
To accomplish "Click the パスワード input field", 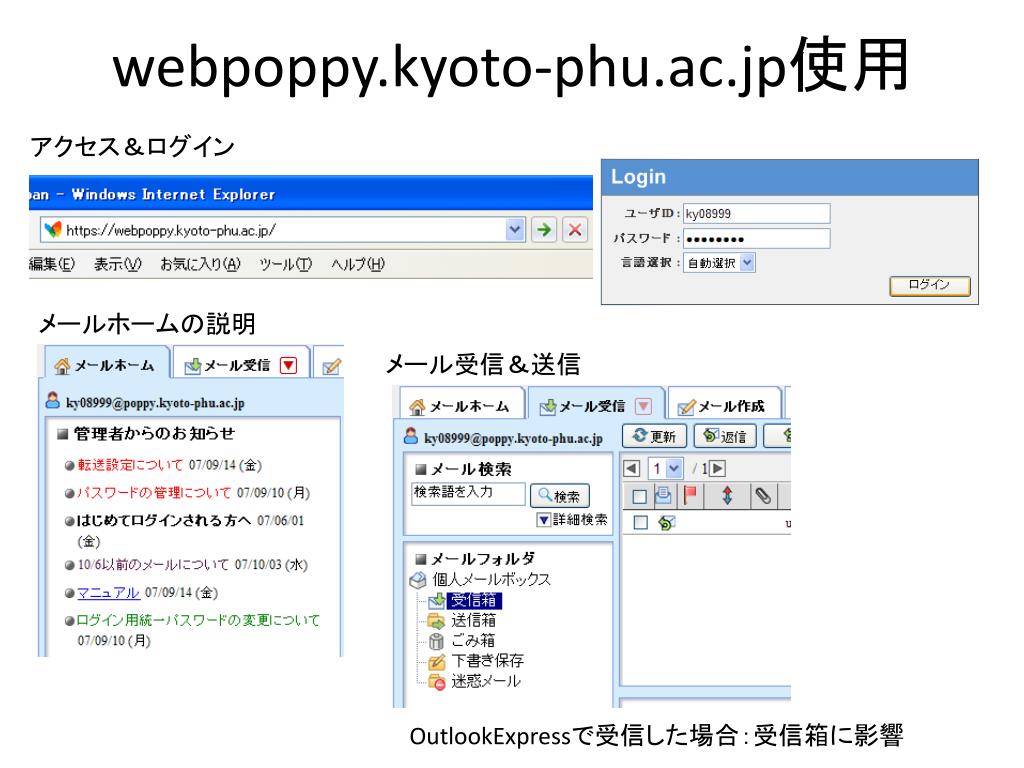I will (756, 238).
